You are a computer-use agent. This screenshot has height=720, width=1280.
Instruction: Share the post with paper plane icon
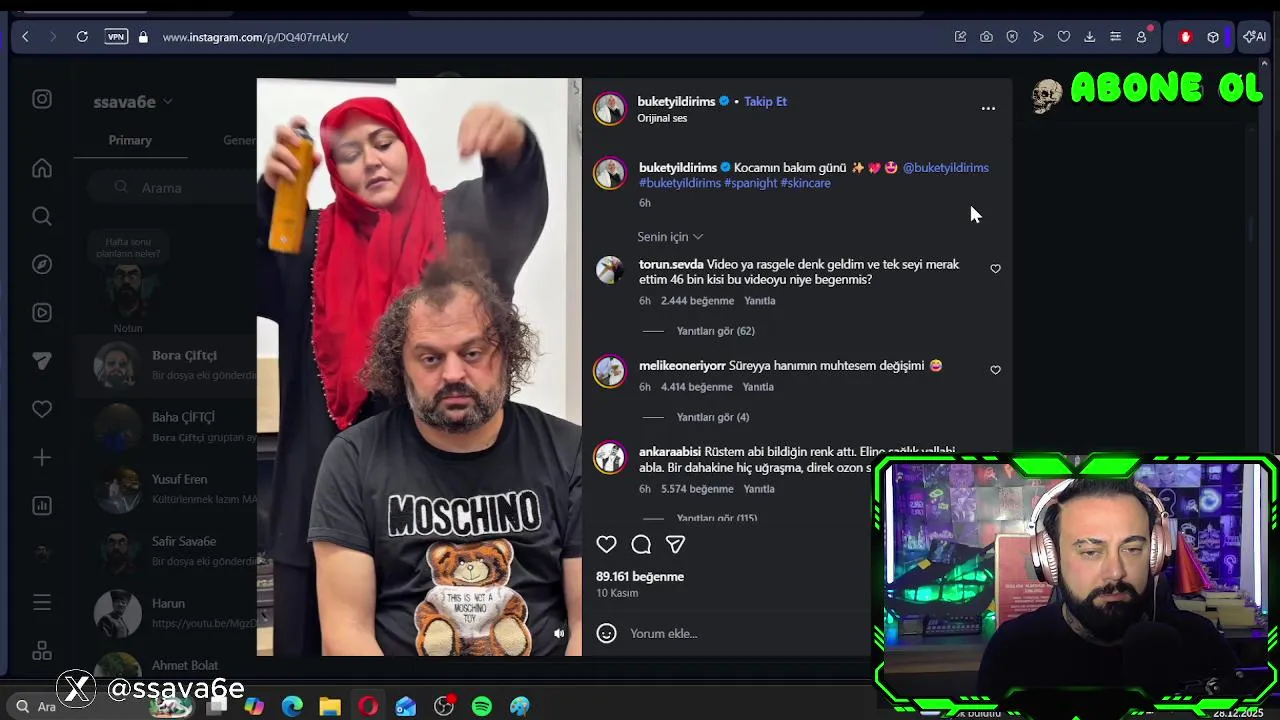pos(675,544)
